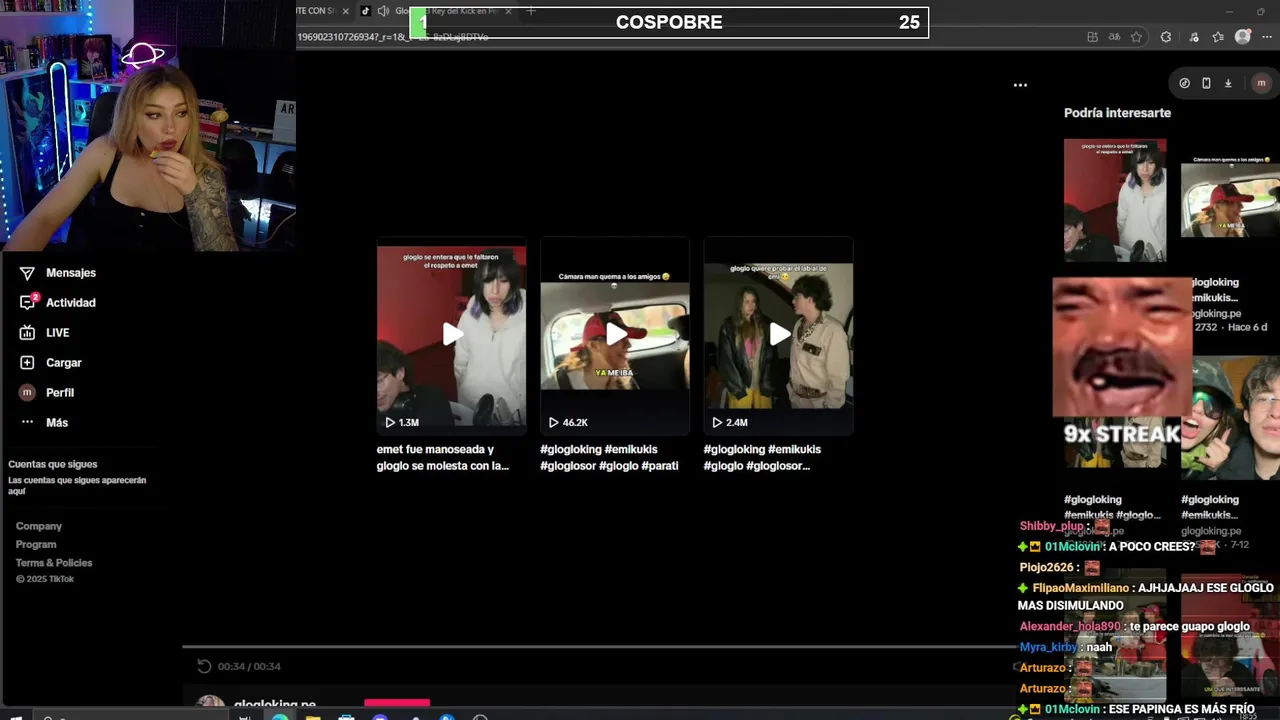Seek on the video progress bar
The width and height of the screenshot is (1280, 720).
[598, 647]
